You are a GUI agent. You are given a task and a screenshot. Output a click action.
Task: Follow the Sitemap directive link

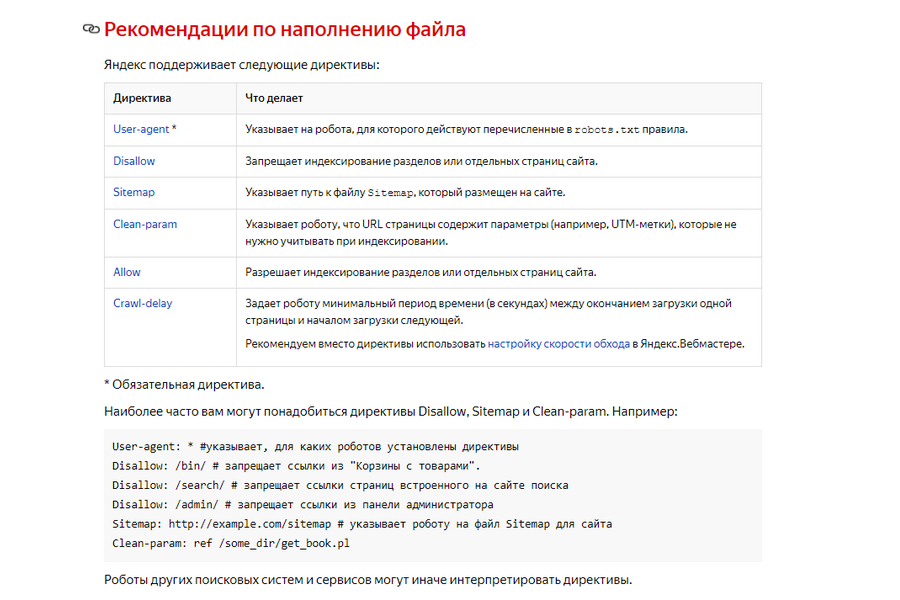[x=134, y=191]
